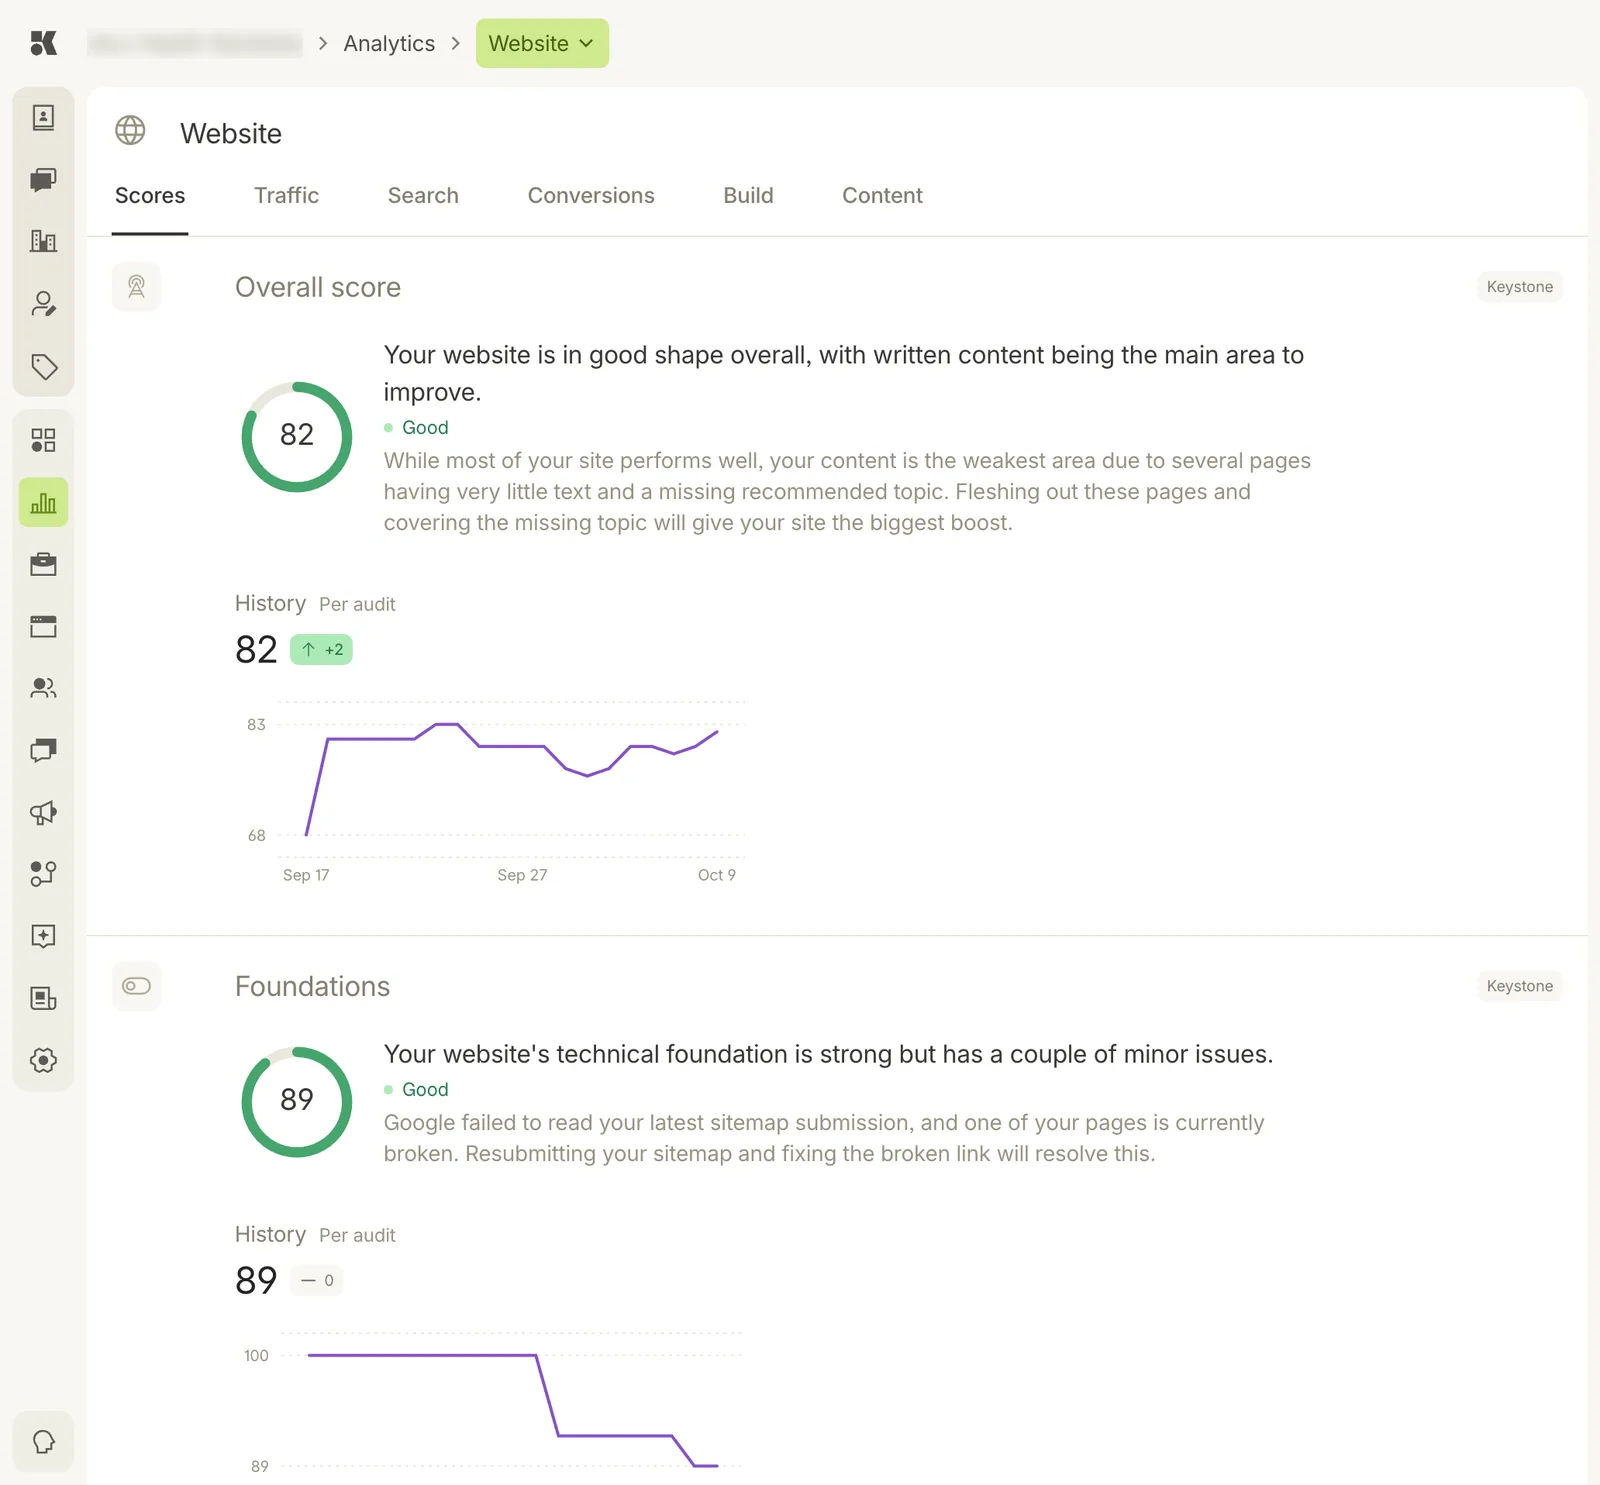
Task: Open the Search tab
Action: coord(423,196)
